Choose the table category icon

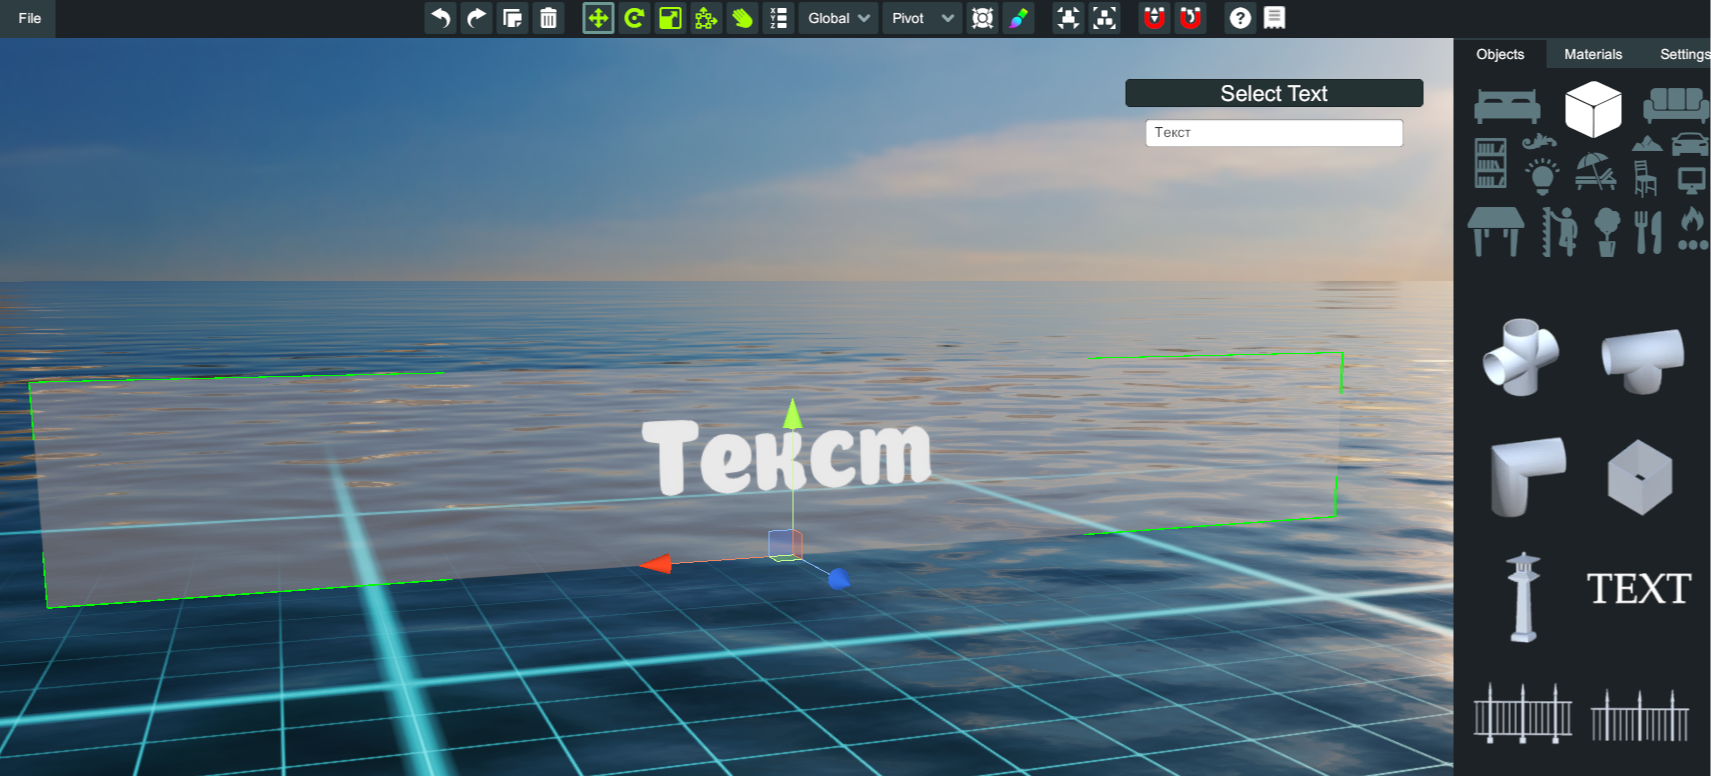1496,232
